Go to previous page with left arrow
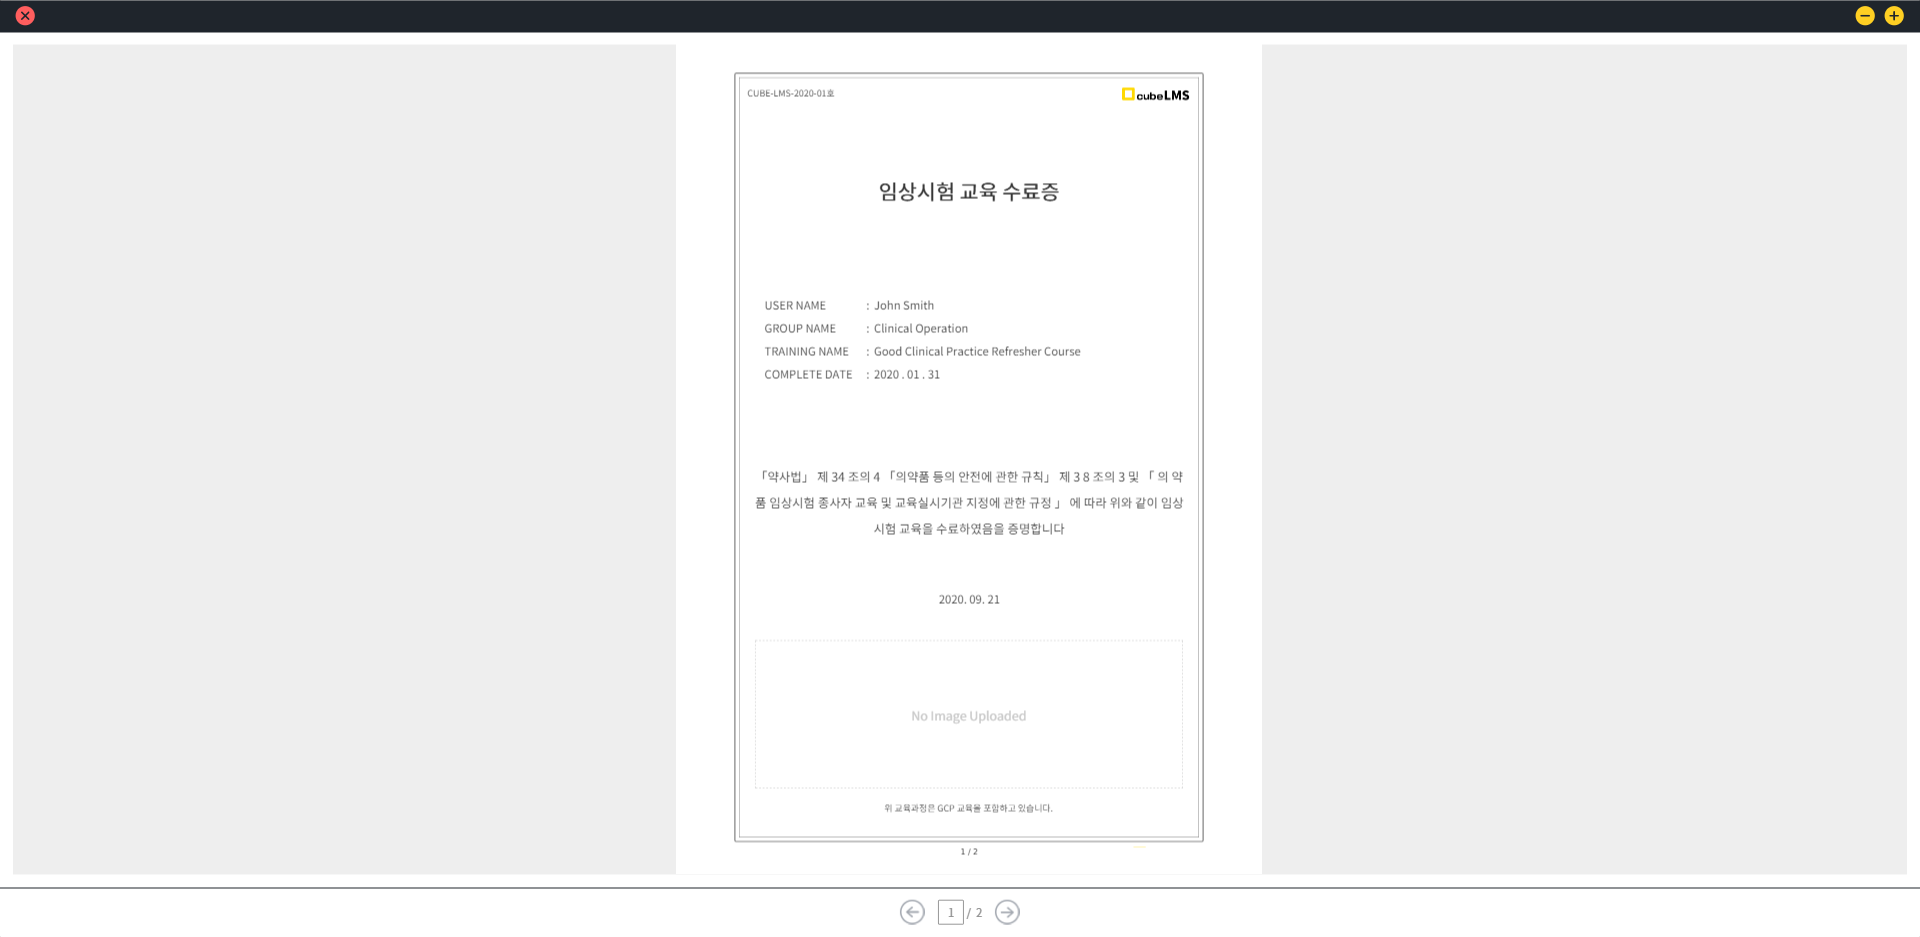This screenshot has height=937, width=1920. 911,912
